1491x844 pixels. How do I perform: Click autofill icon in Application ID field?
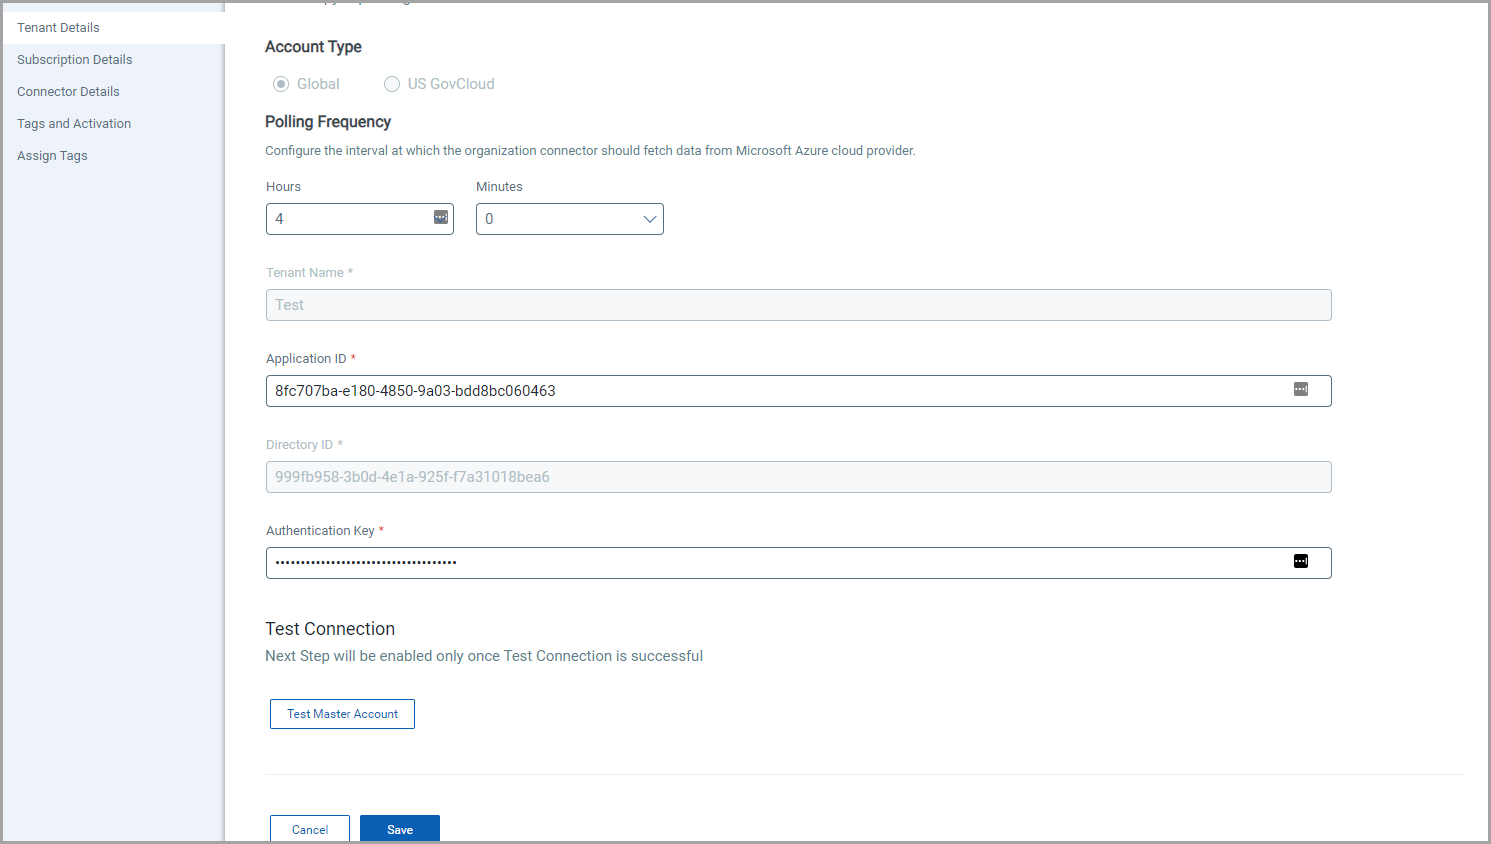coord(1300,390)
